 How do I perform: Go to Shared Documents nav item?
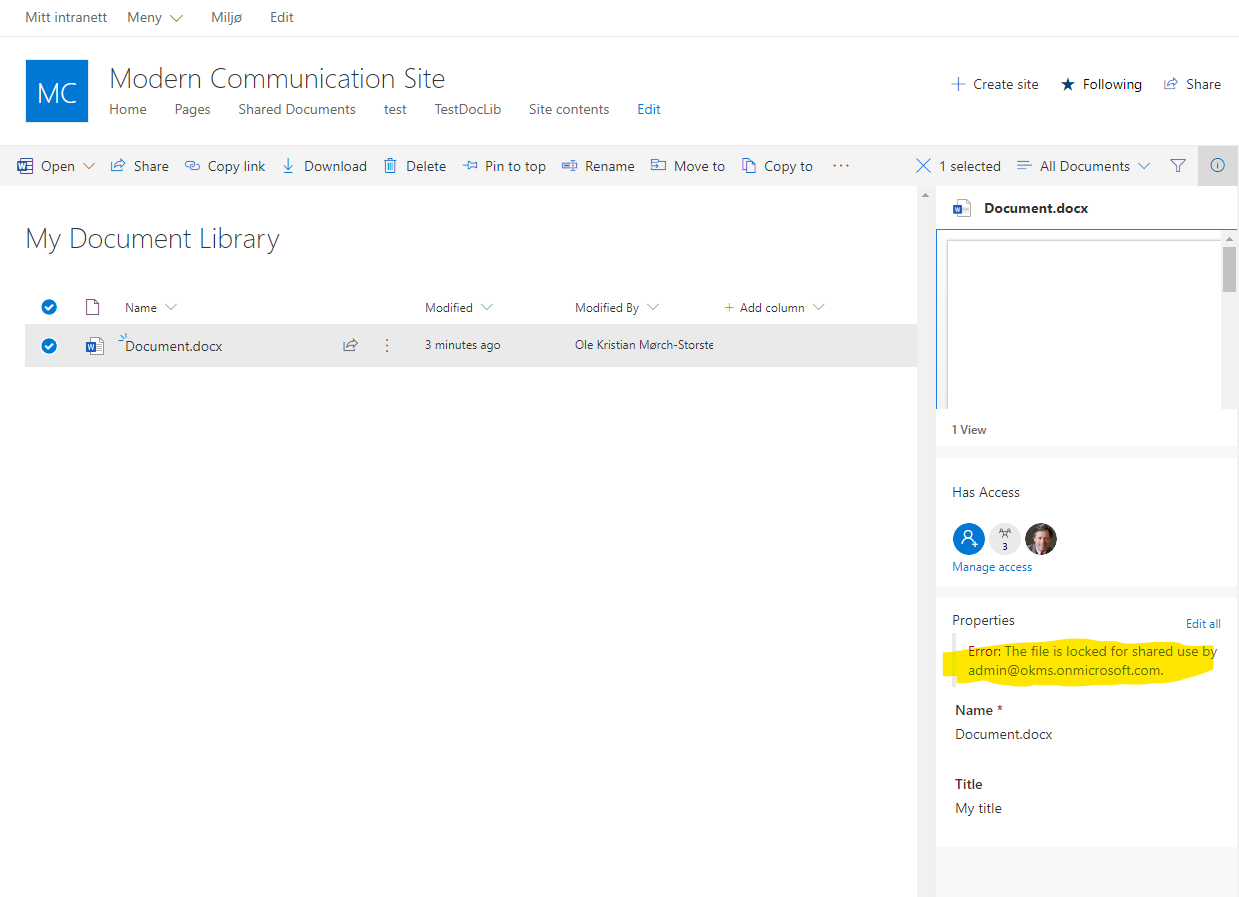point(297,109)
